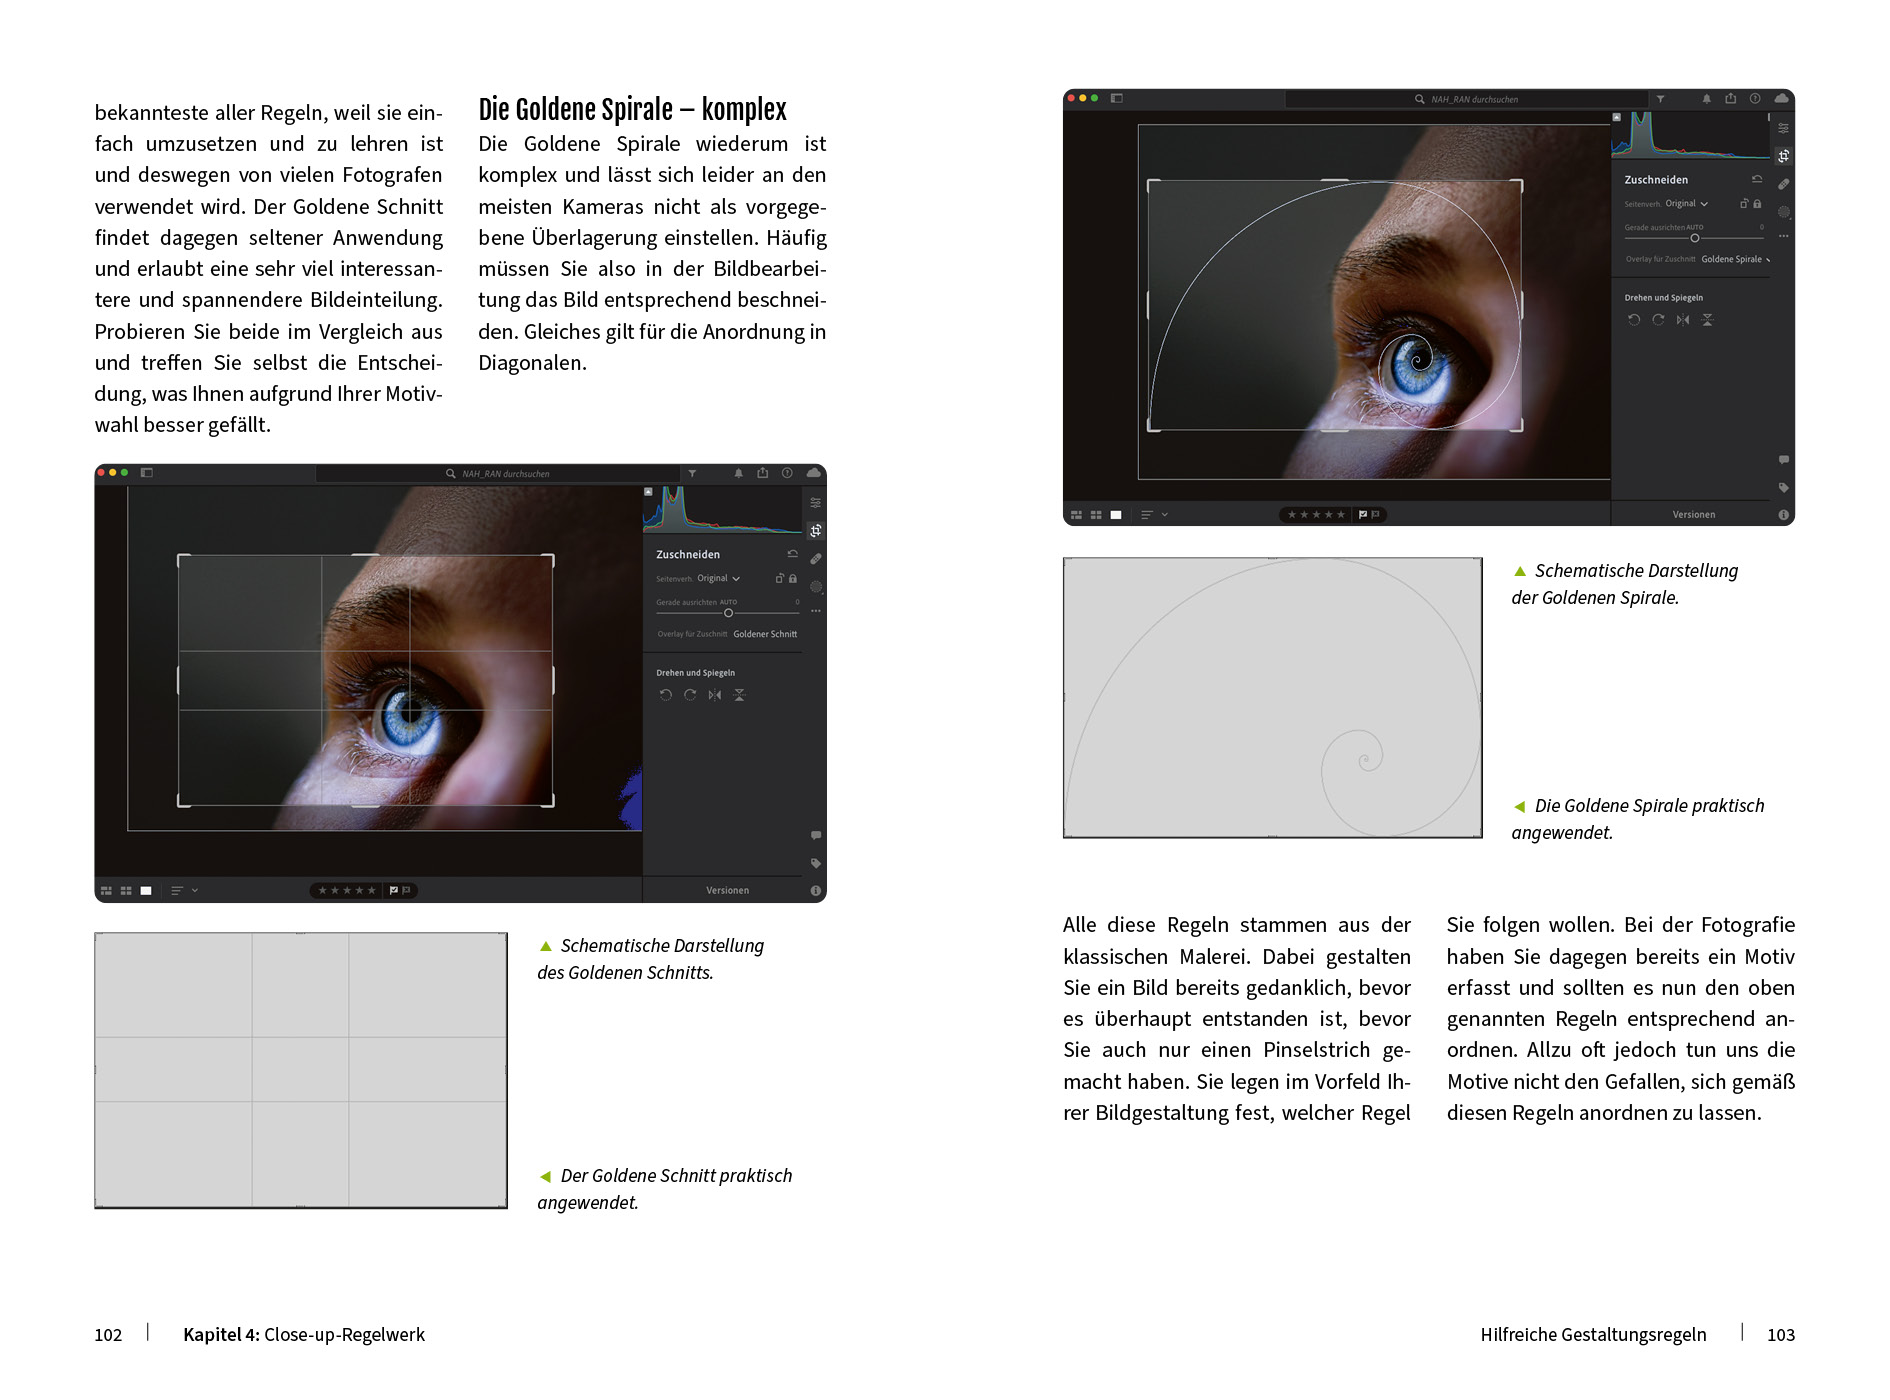The height and width of the screenshot is (1400, 1890).
Task: Toggle the left panel sidebar in the Goldene Spirale window
Action: pyautogui.click(x=1117, y=98)
